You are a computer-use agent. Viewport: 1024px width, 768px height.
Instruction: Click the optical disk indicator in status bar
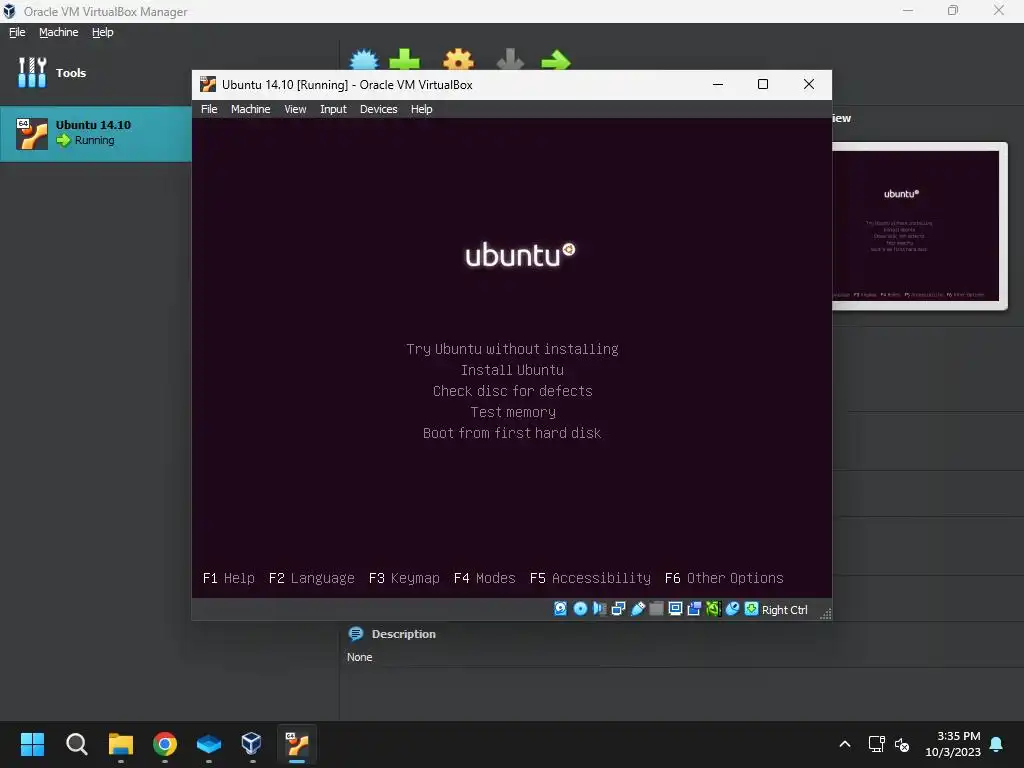[580, 609]
